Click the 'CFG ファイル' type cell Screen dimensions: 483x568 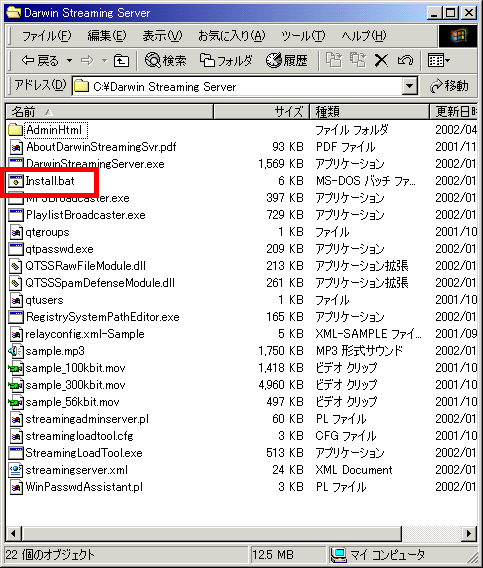pyautogui.click(x=346, y=436)
